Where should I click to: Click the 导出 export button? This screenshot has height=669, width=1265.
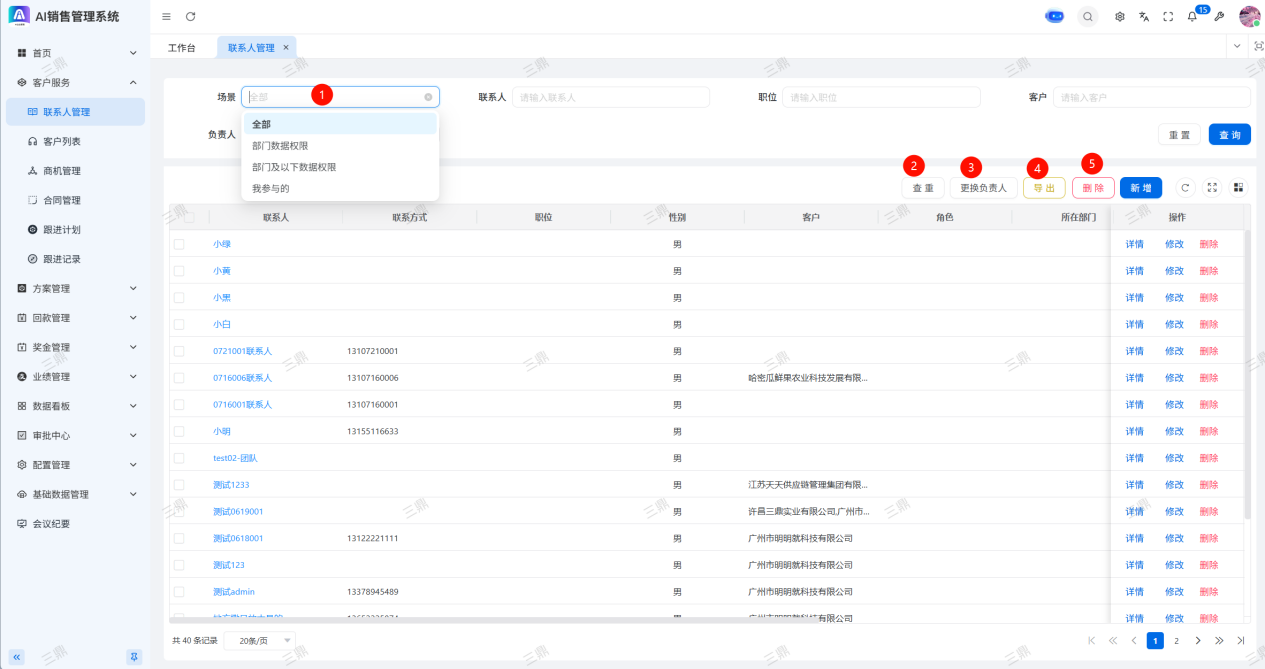pos(1044,187)
